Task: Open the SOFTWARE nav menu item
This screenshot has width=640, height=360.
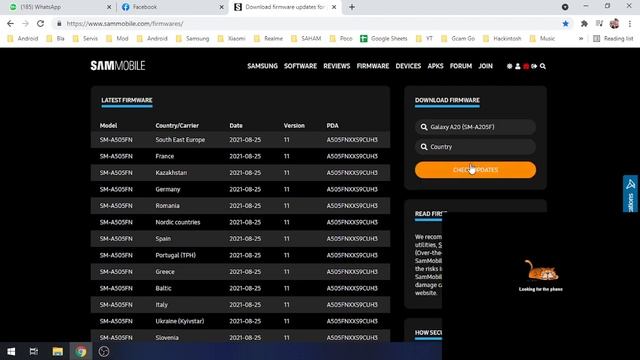Action: [x=300, y=66]
